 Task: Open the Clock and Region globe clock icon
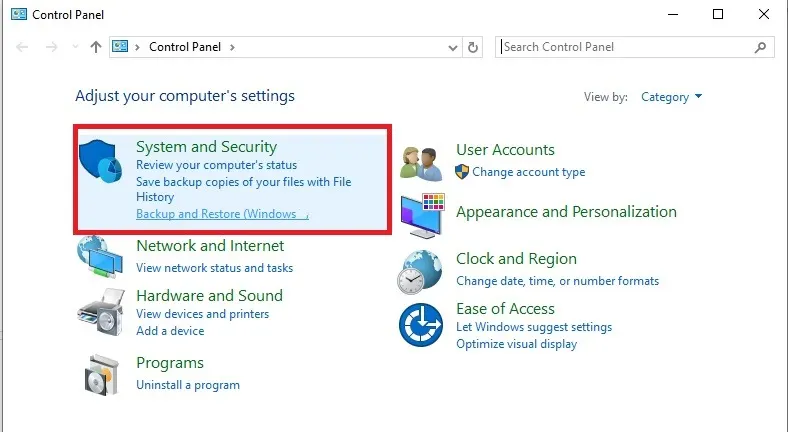pyautogui.click(x=420, y=272)
